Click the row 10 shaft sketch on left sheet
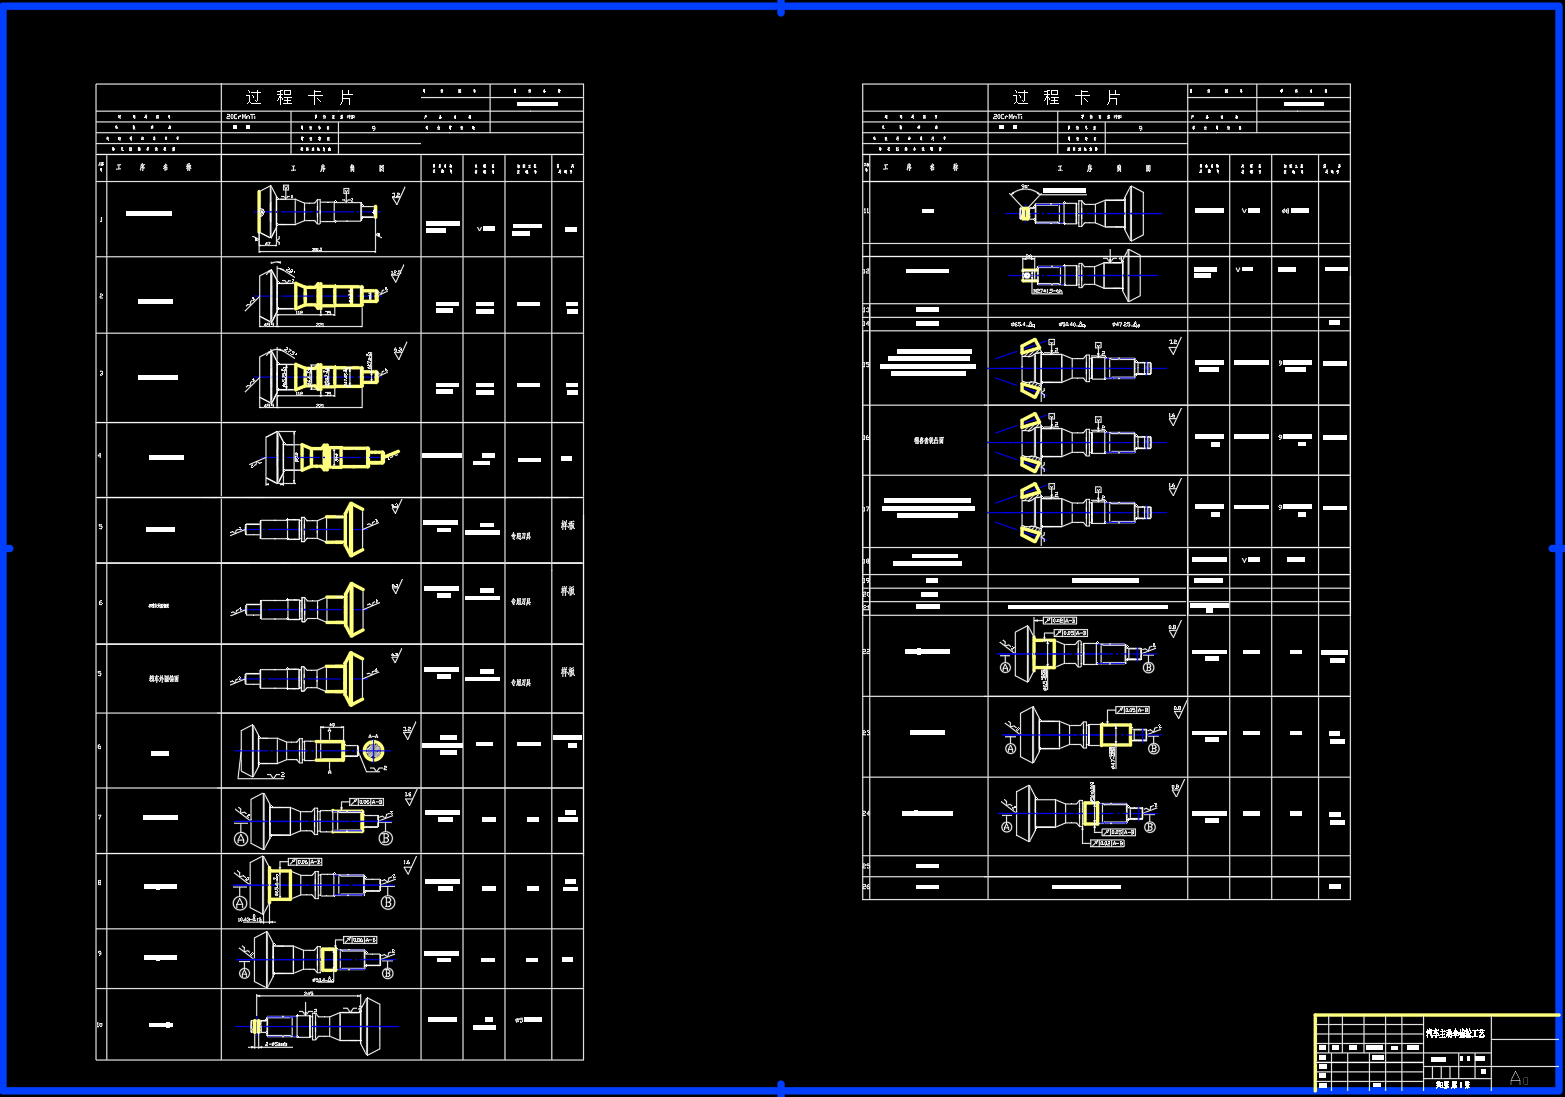1565x1097 pixels. tap(315, 1026)
